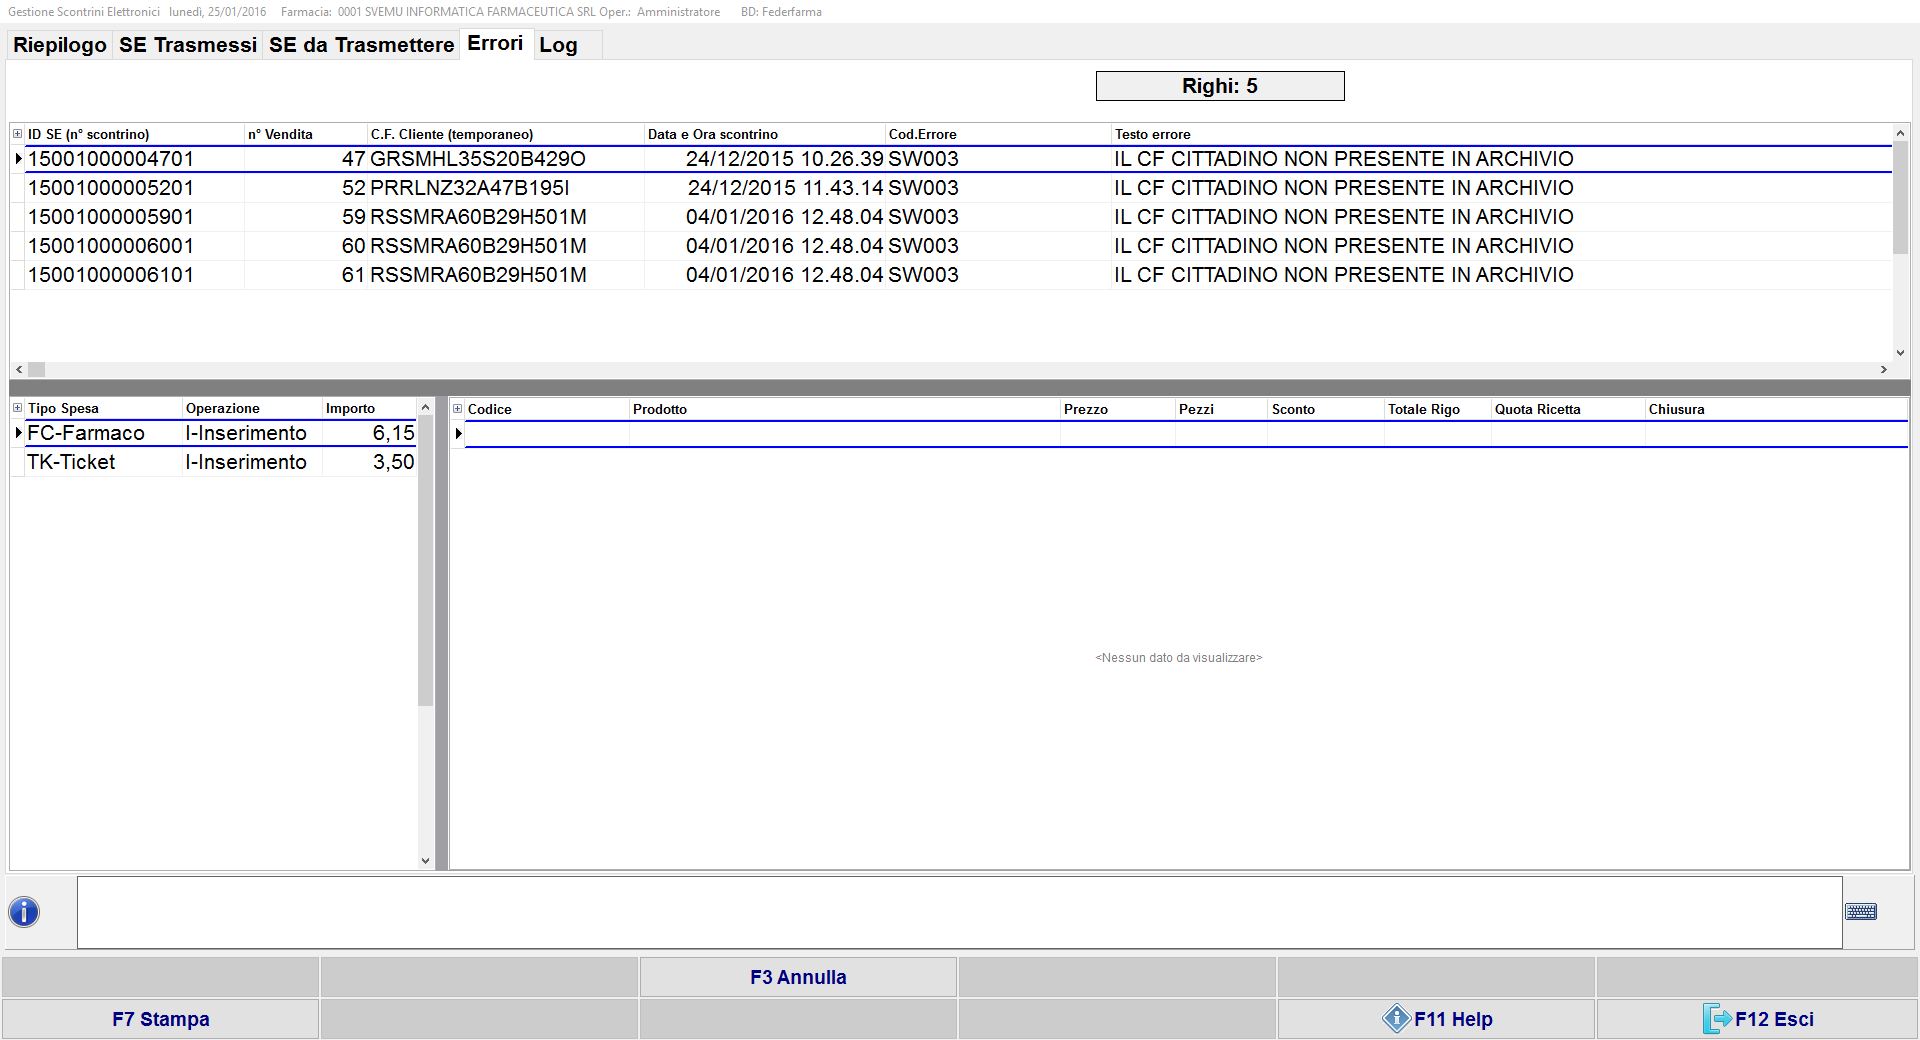Select receipt row 15001000005201

point(111,188)
